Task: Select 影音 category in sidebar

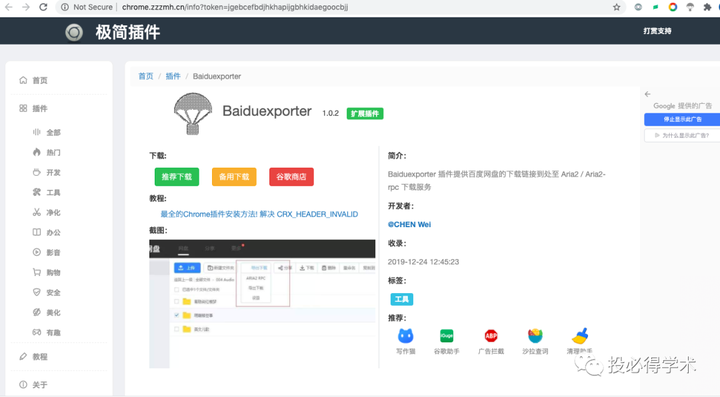Action: tap(47, 252)
